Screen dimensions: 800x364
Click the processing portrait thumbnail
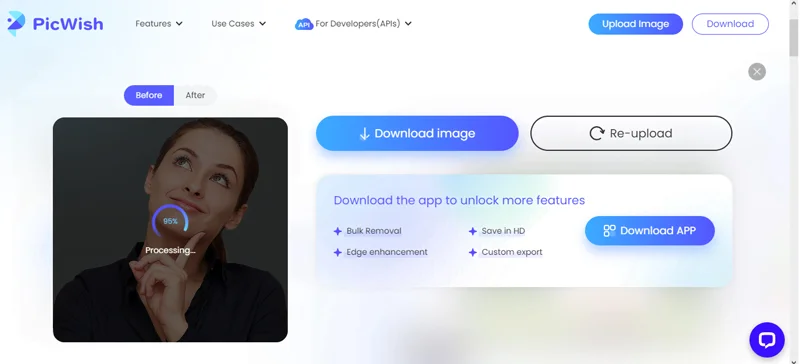(x=170, y=230)
